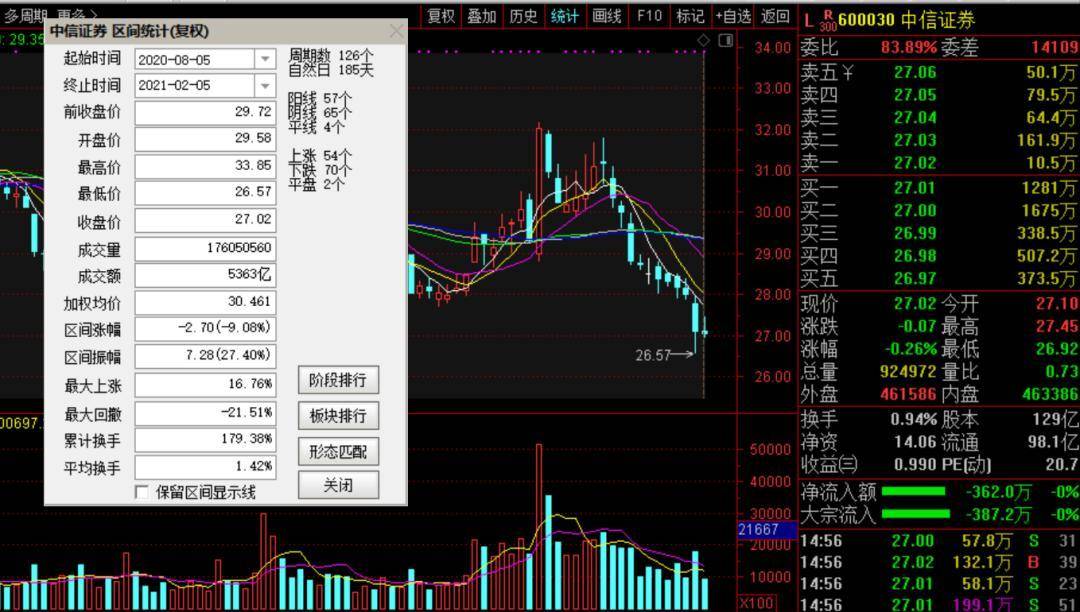
Task: Toggle the side panel icon near the price axis
Action: [x=725, y=41]
